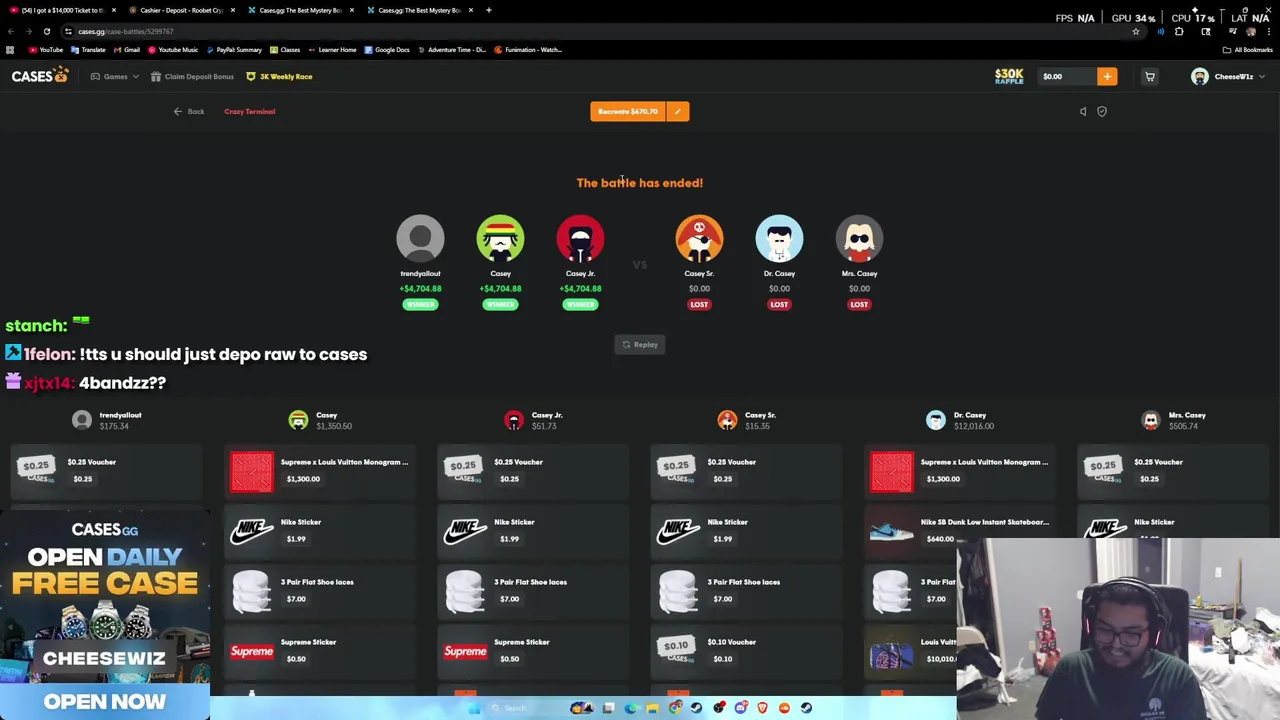Open the PayPal Summary bookmark
The width and height of the screenshot is (1280, 720).
click(x=233, y=49)
